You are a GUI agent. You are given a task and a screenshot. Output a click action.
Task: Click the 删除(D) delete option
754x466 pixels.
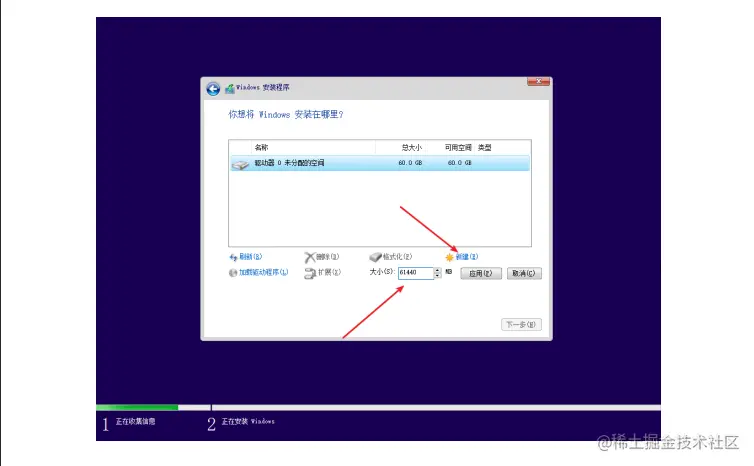tap(322, 257)
